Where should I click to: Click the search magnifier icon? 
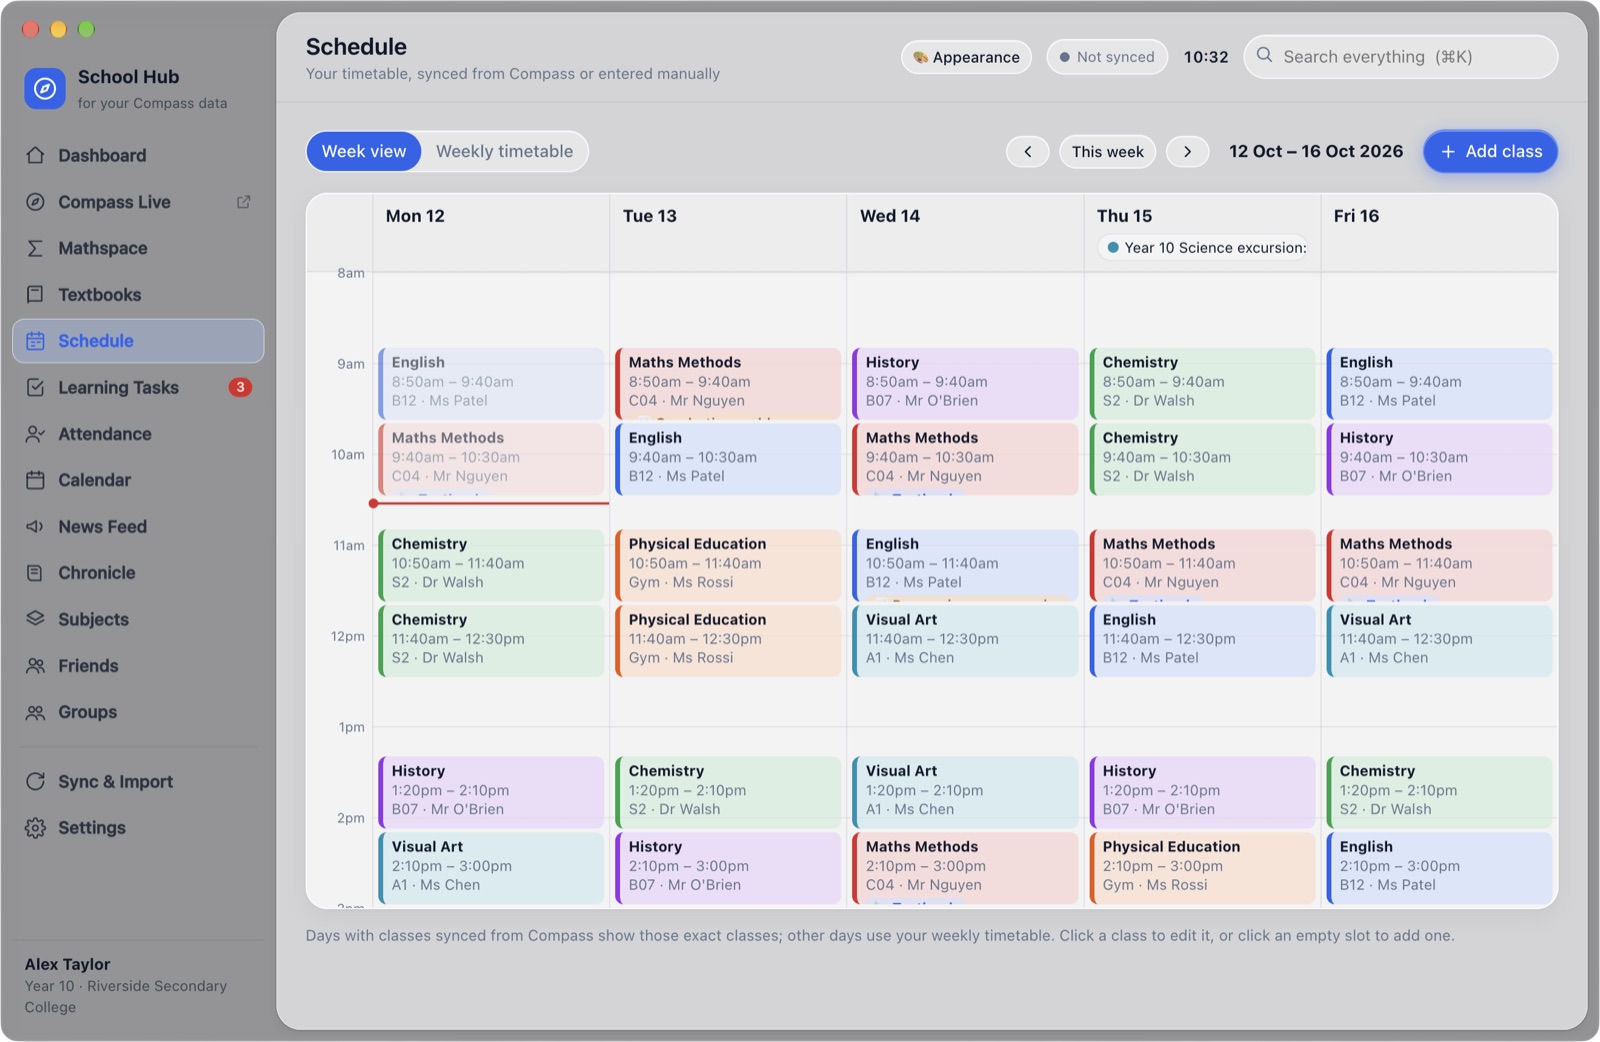(1265, 56)
